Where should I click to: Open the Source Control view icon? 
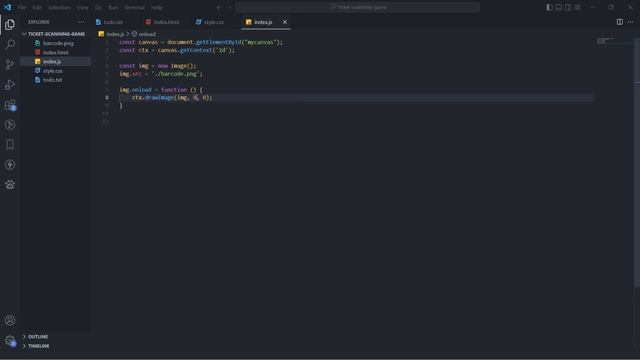coord(10,64)
